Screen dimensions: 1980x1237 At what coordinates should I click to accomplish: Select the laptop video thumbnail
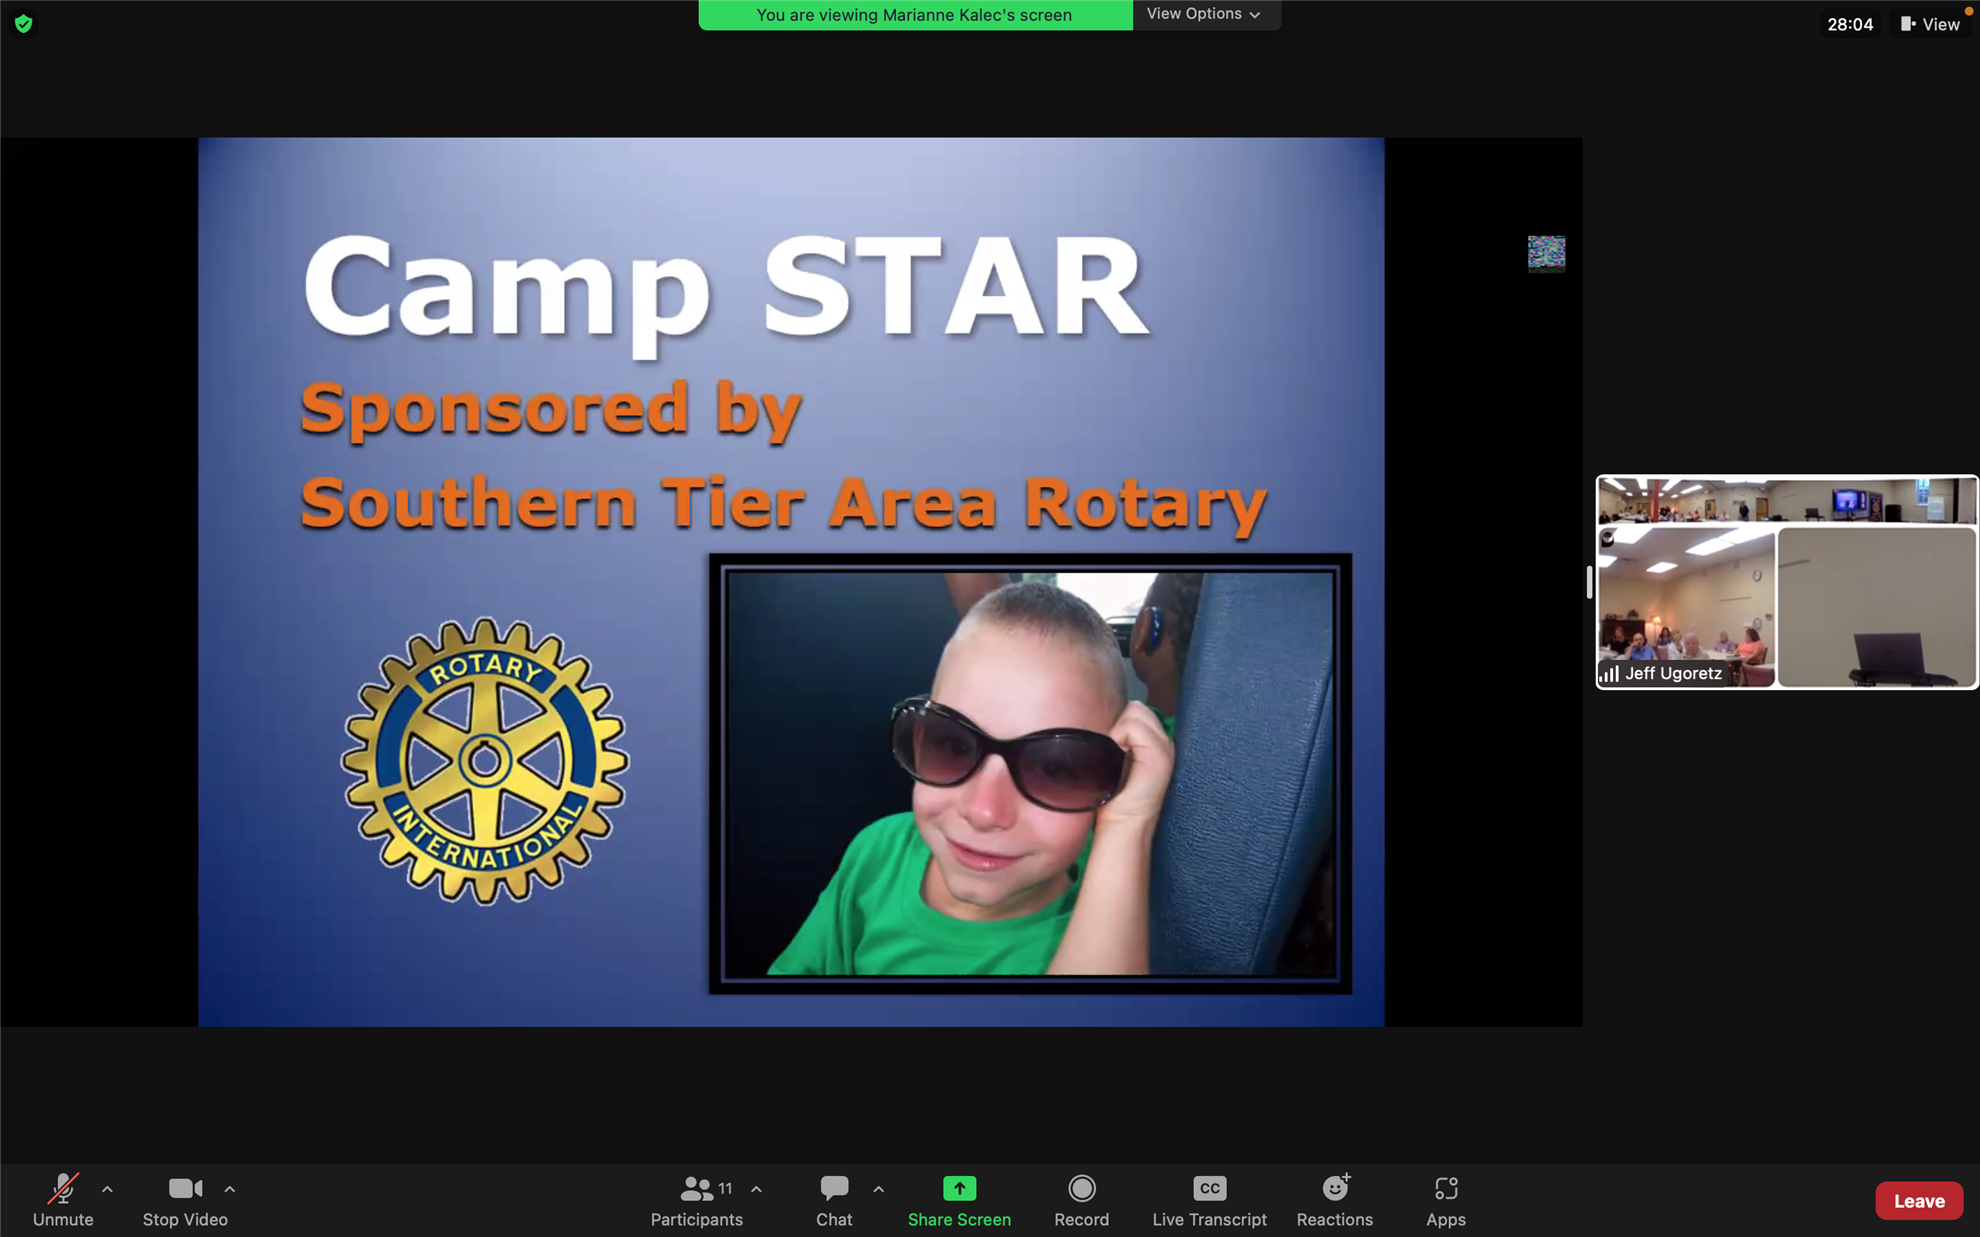[1877, 608]
